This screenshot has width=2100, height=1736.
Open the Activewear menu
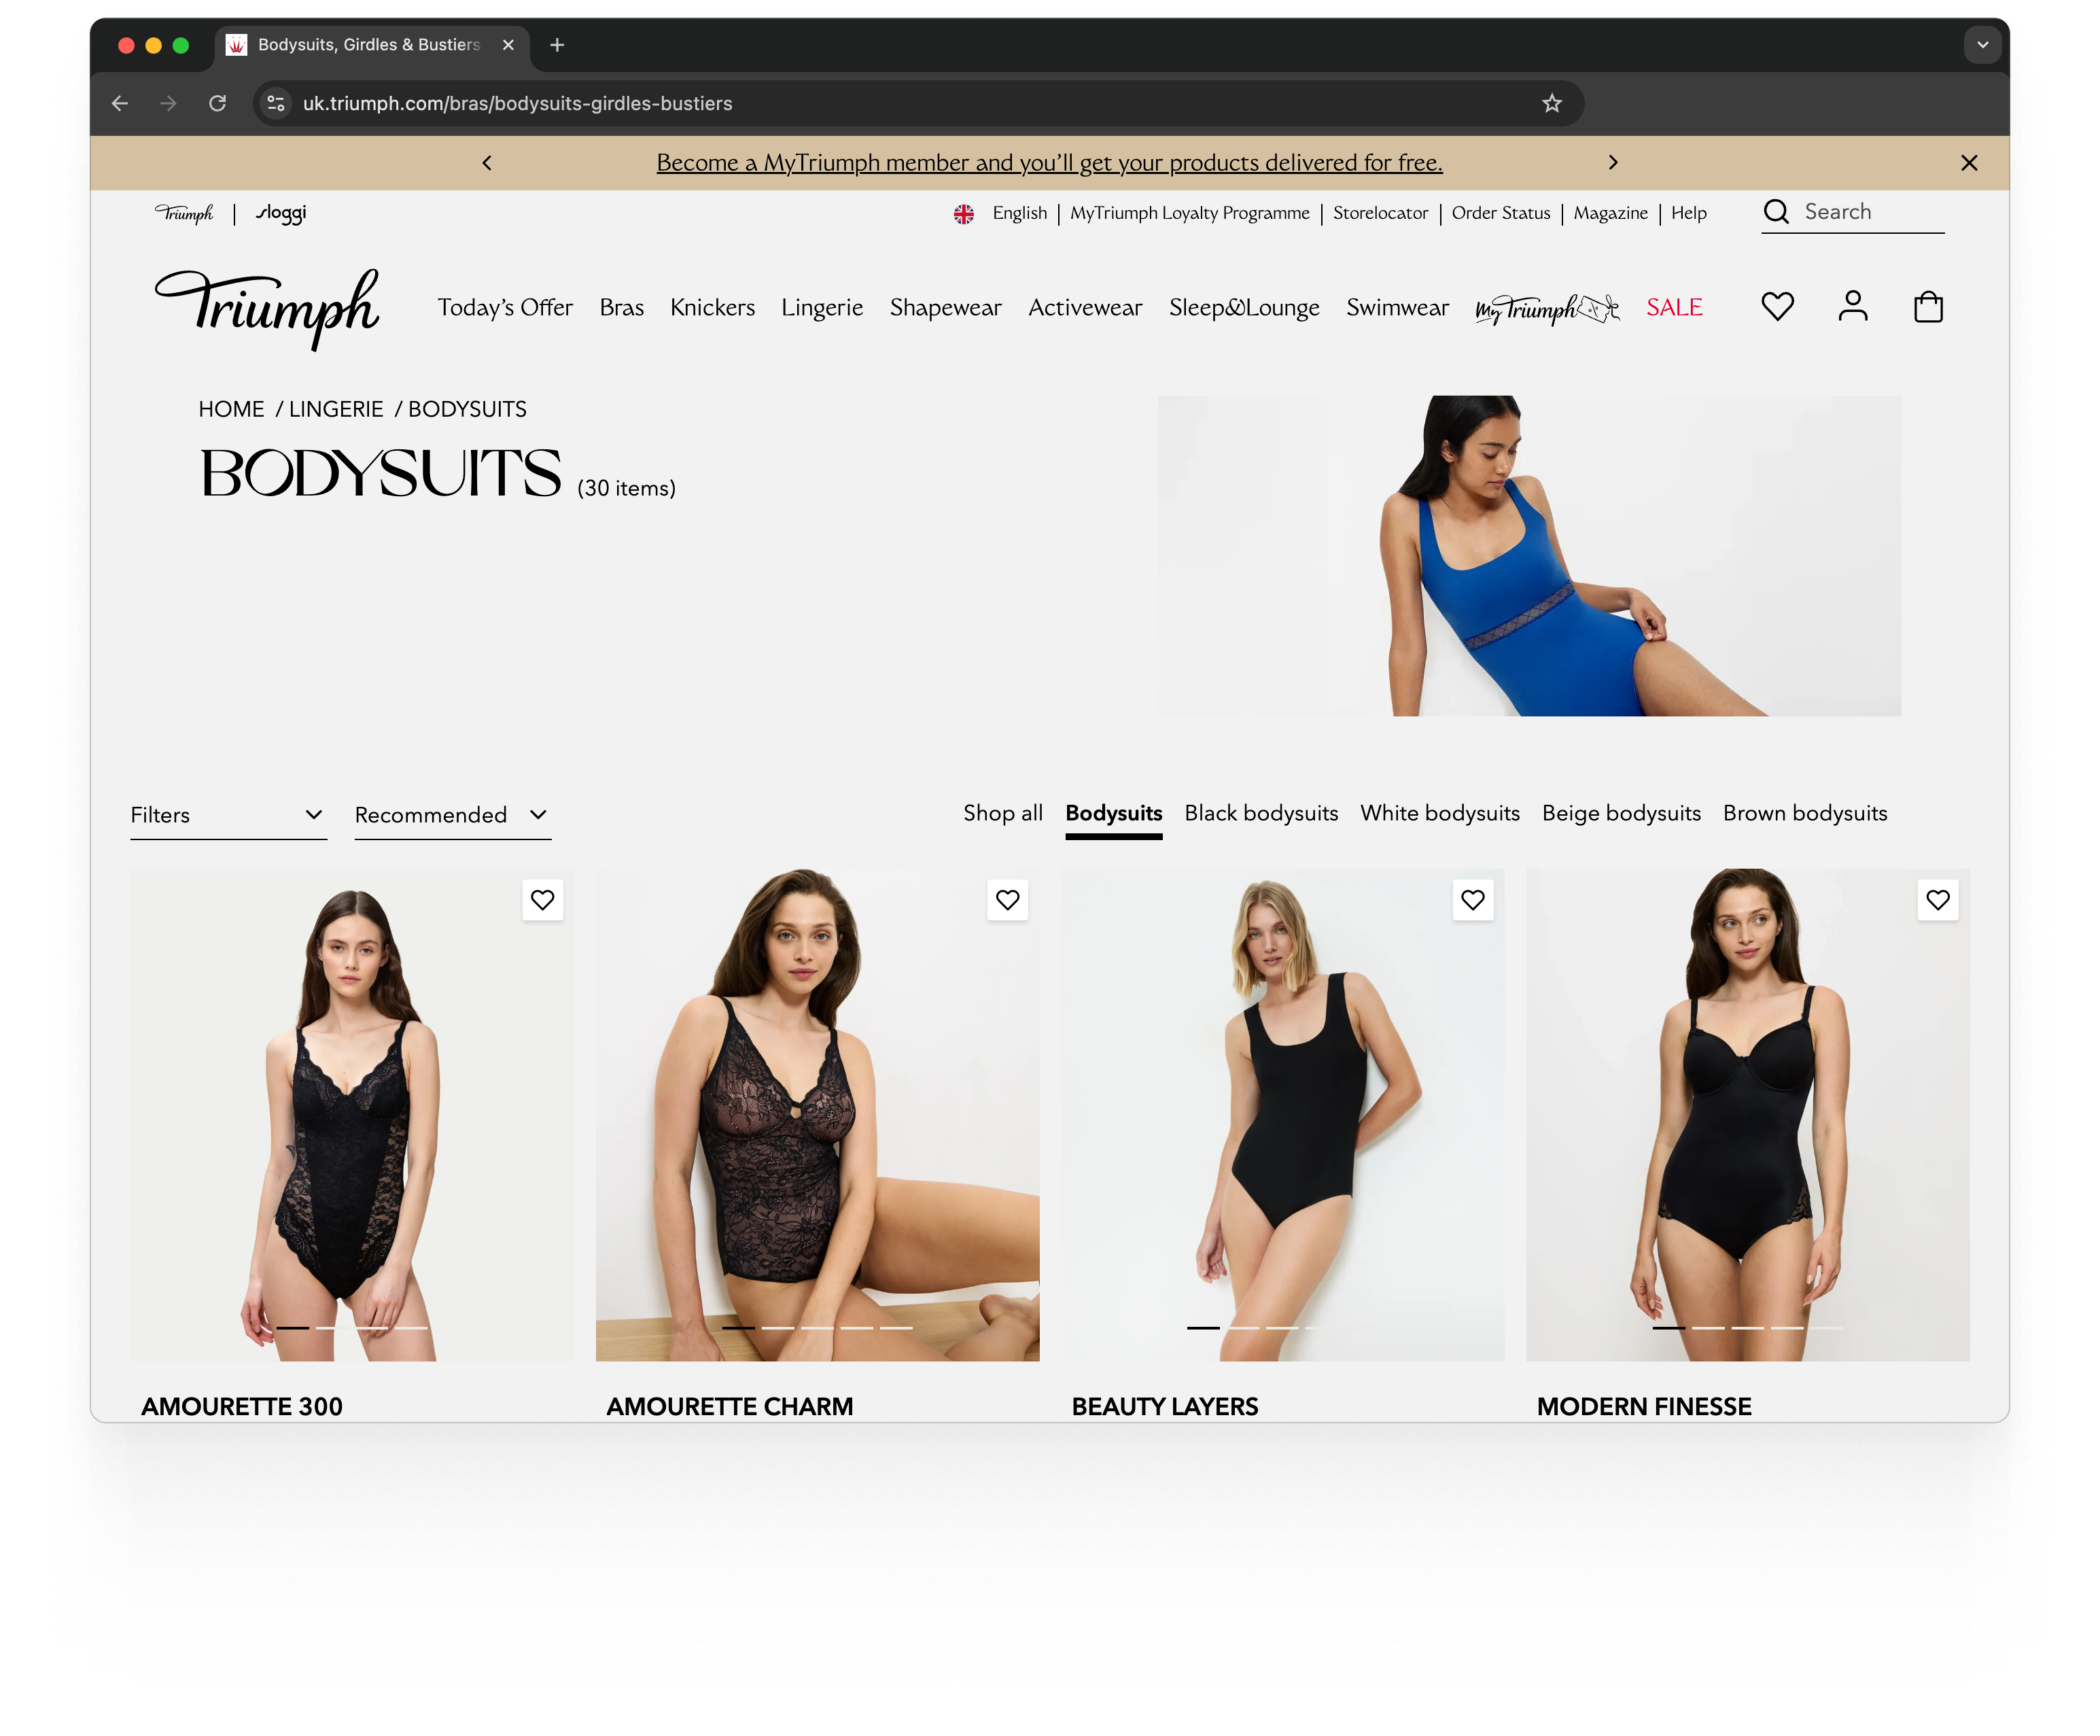[x=1085, y=308]
